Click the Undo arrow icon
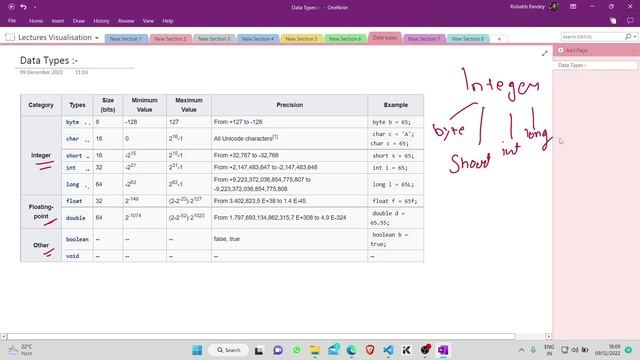Viewport: 640px width, 360px height. point(24,7)
